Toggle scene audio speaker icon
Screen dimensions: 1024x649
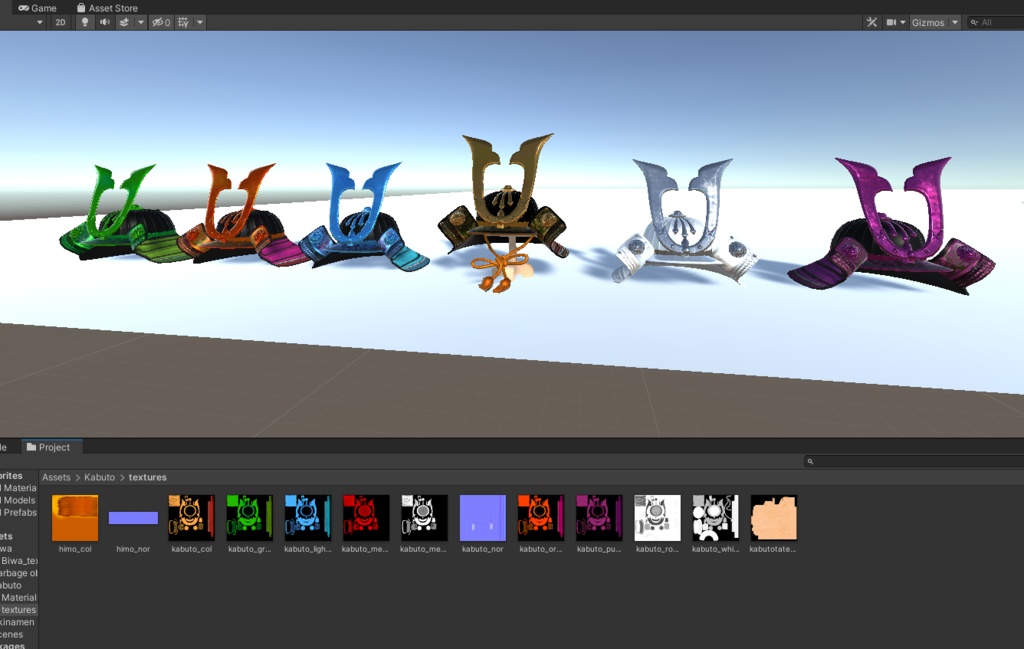[x=104, y=22]
